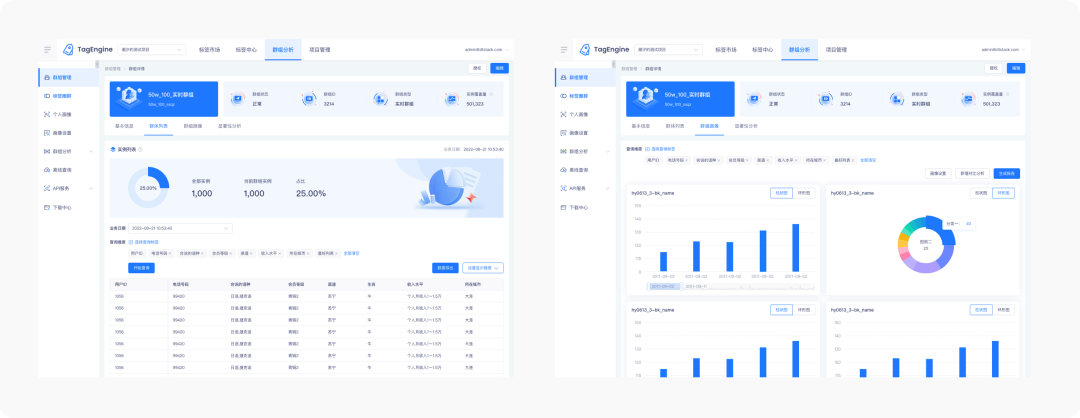Viewport: 1080px width, 418px height.
Task: Click the 群组管理 sidebar icon in left screen
Action: coord(46,78)
